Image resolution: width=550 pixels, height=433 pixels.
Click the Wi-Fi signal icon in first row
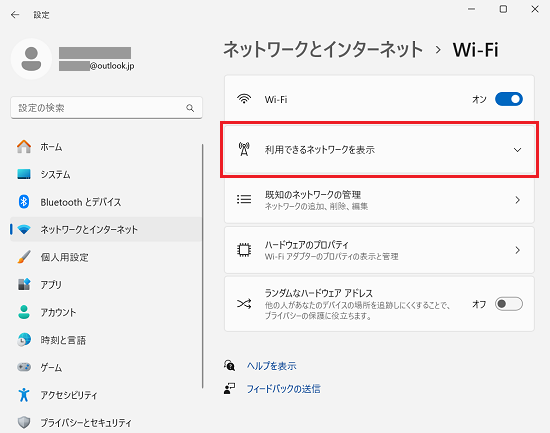(244, 99)
